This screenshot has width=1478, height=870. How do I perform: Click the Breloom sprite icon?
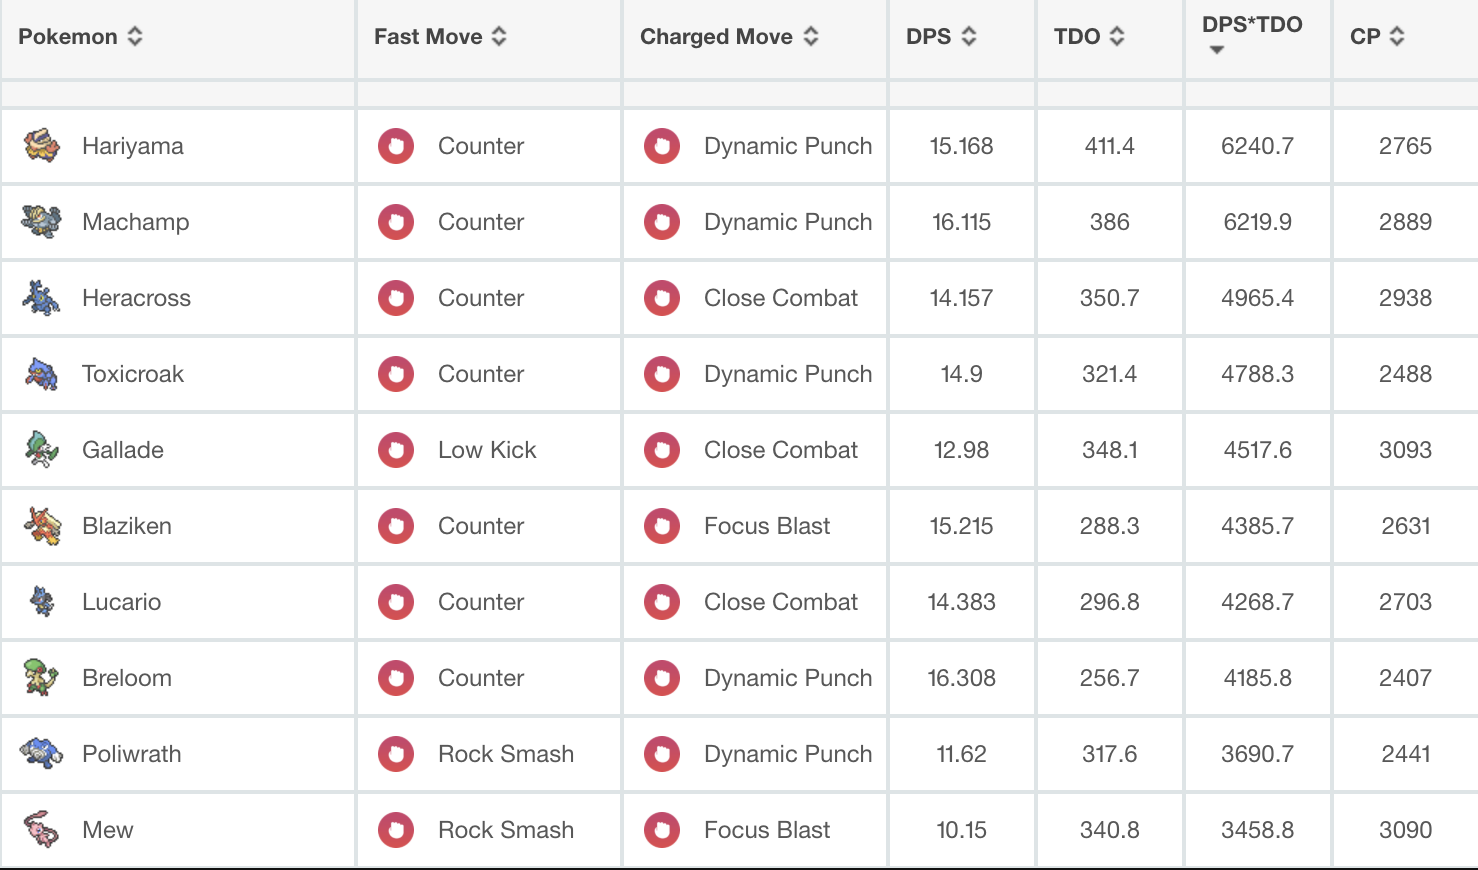click(x=42, y=678)
